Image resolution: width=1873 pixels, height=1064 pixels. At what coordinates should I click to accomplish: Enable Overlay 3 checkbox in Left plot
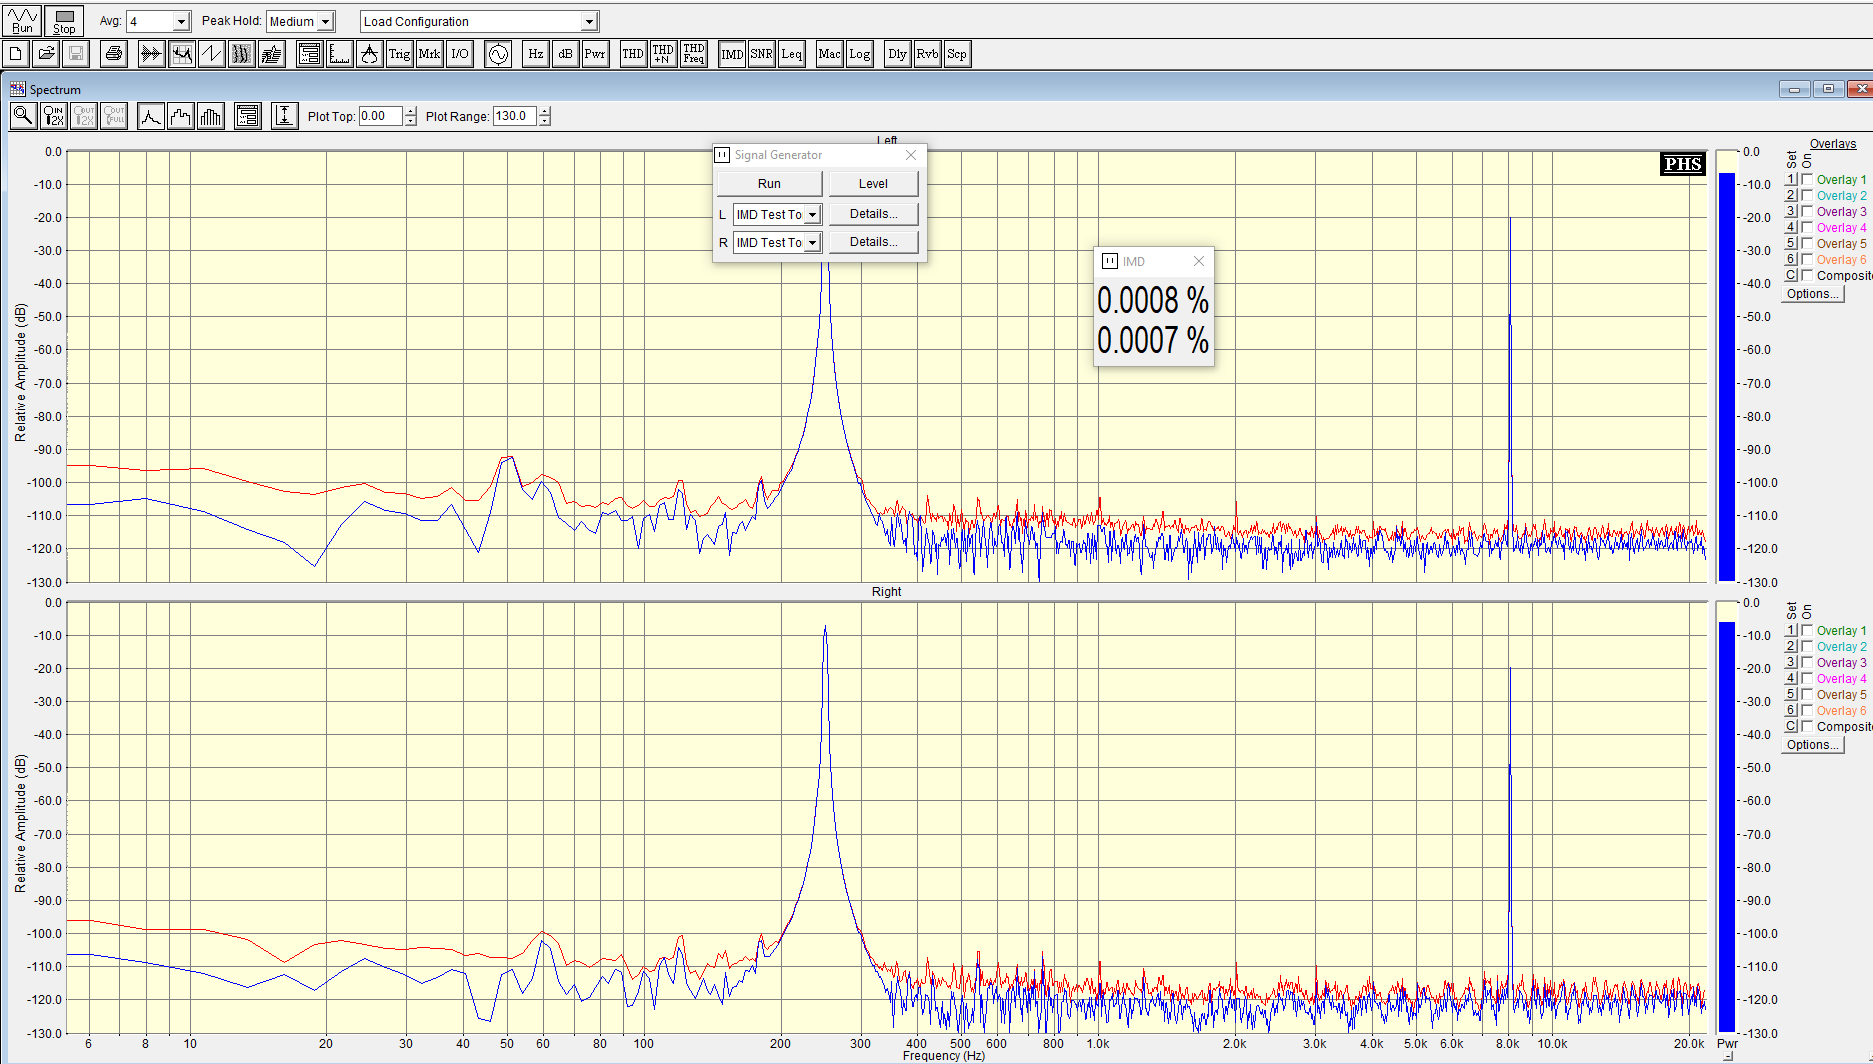coord(1807,212)
